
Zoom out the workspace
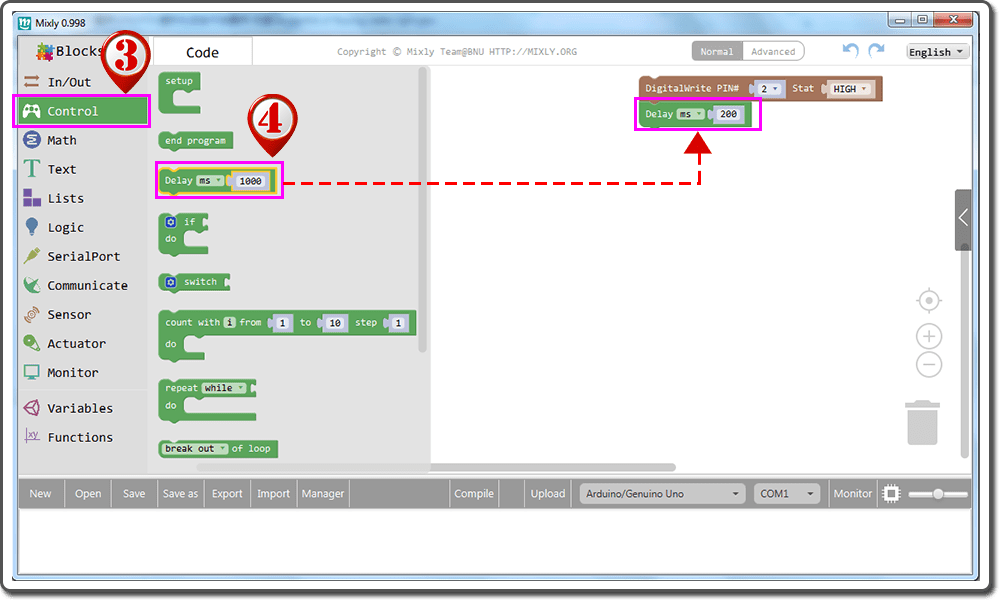pyautogui.click(x=929, y=365)
